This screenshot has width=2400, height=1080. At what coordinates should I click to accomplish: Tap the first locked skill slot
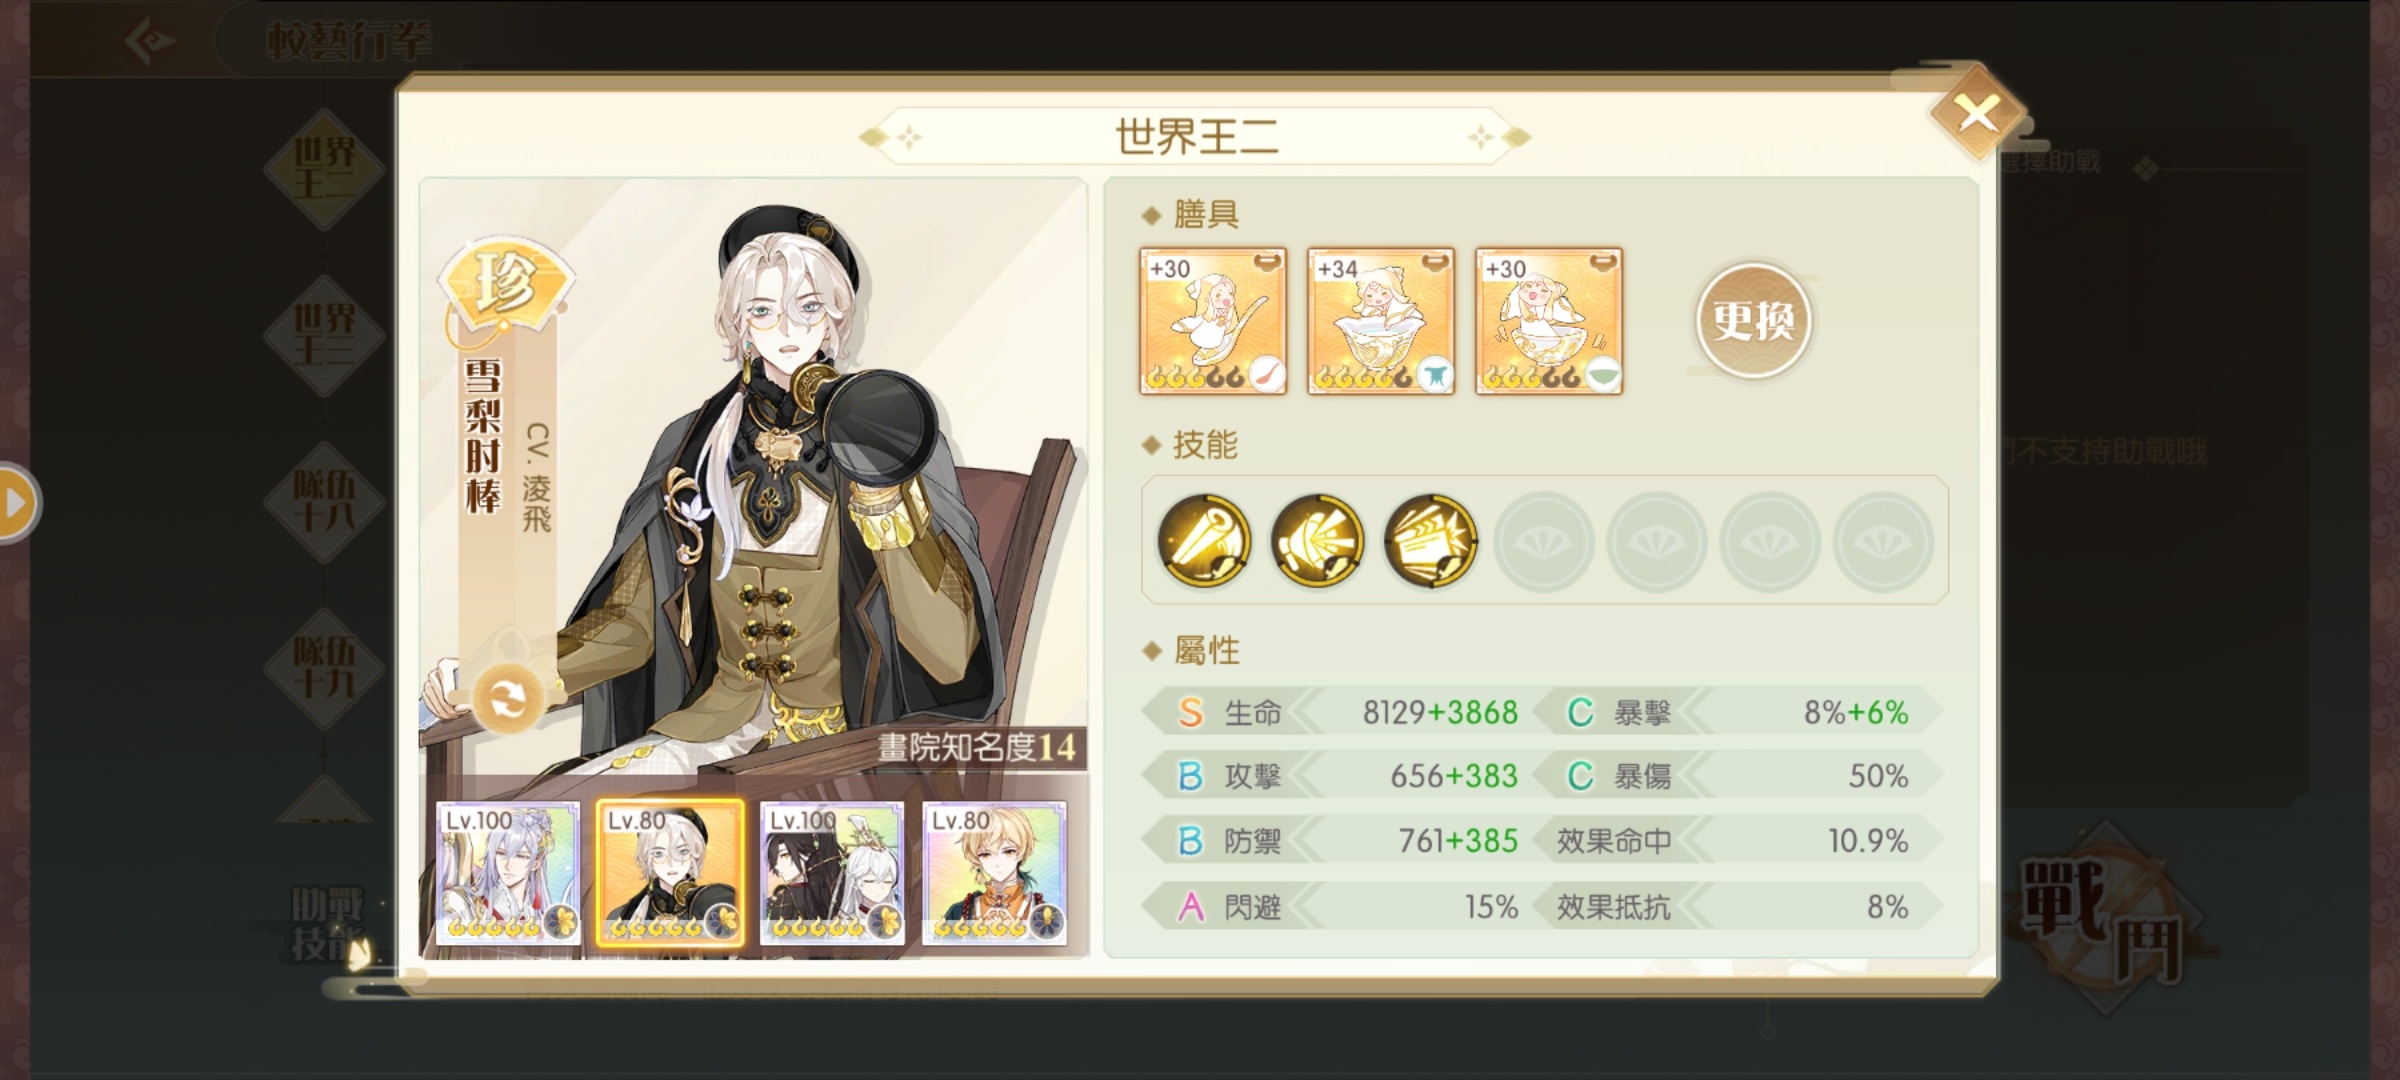1544,541
